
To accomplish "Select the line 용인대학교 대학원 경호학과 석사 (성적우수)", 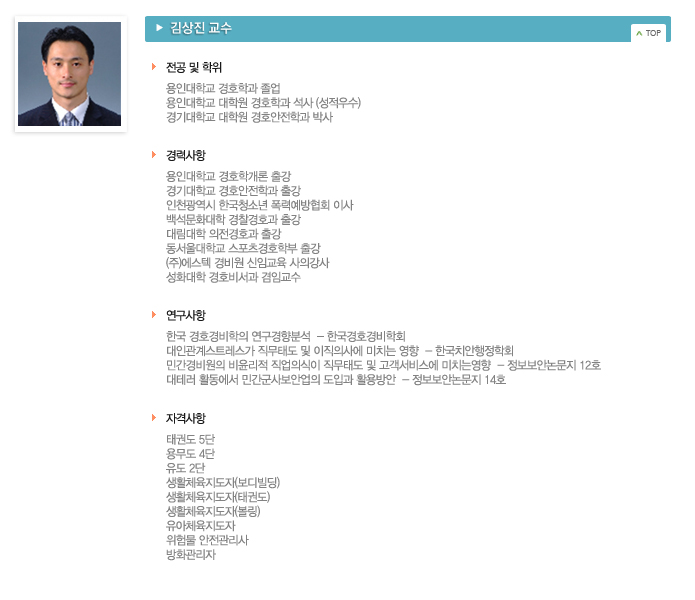I will click(x=263, y=103).
